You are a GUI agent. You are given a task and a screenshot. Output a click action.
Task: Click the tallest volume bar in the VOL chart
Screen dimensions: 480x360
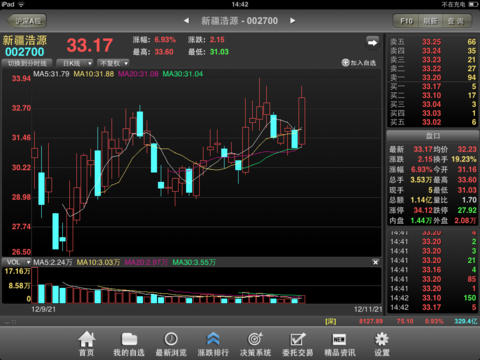(35, 285)
